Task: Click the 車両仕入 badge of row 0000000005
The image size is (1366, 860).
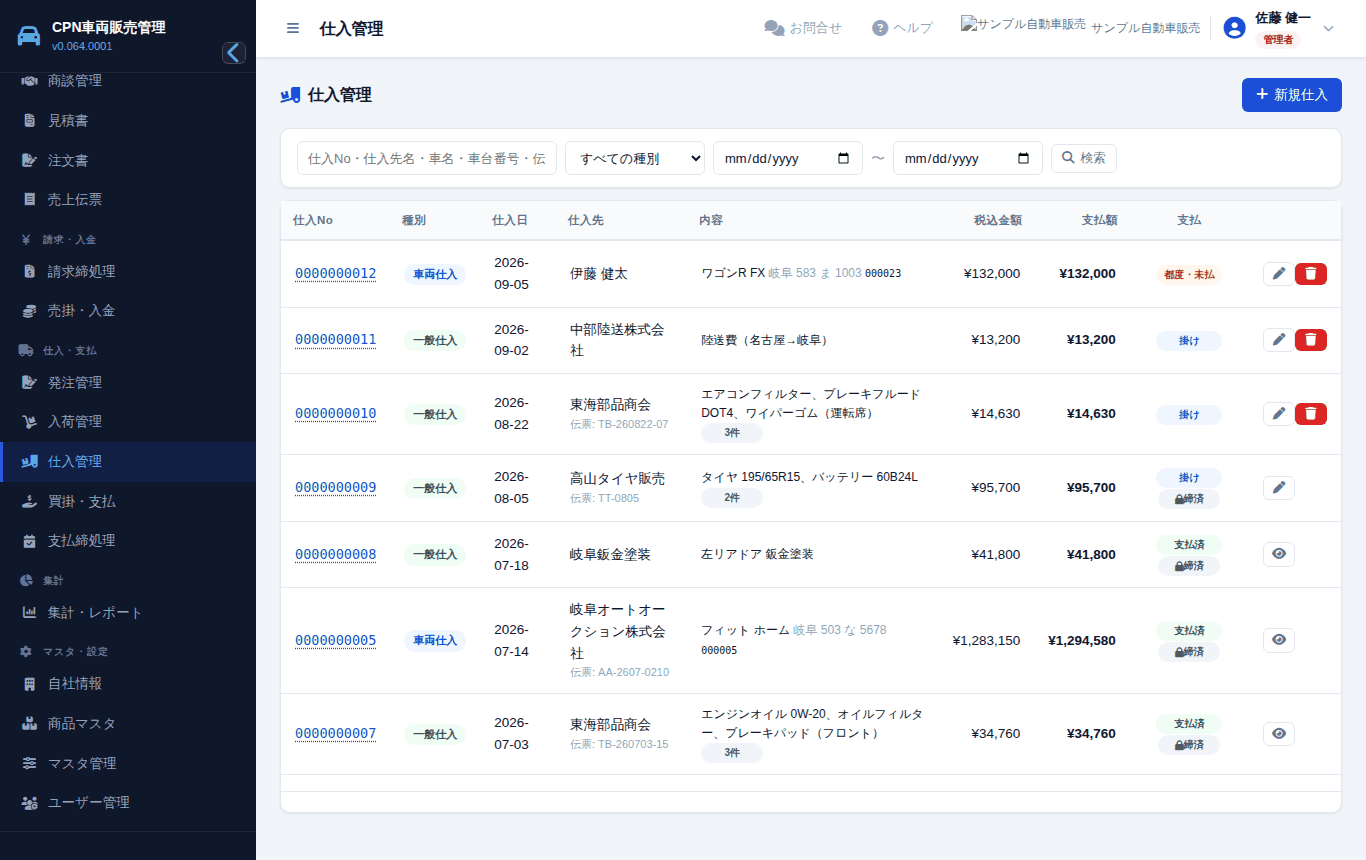Action: coord(435,640)
